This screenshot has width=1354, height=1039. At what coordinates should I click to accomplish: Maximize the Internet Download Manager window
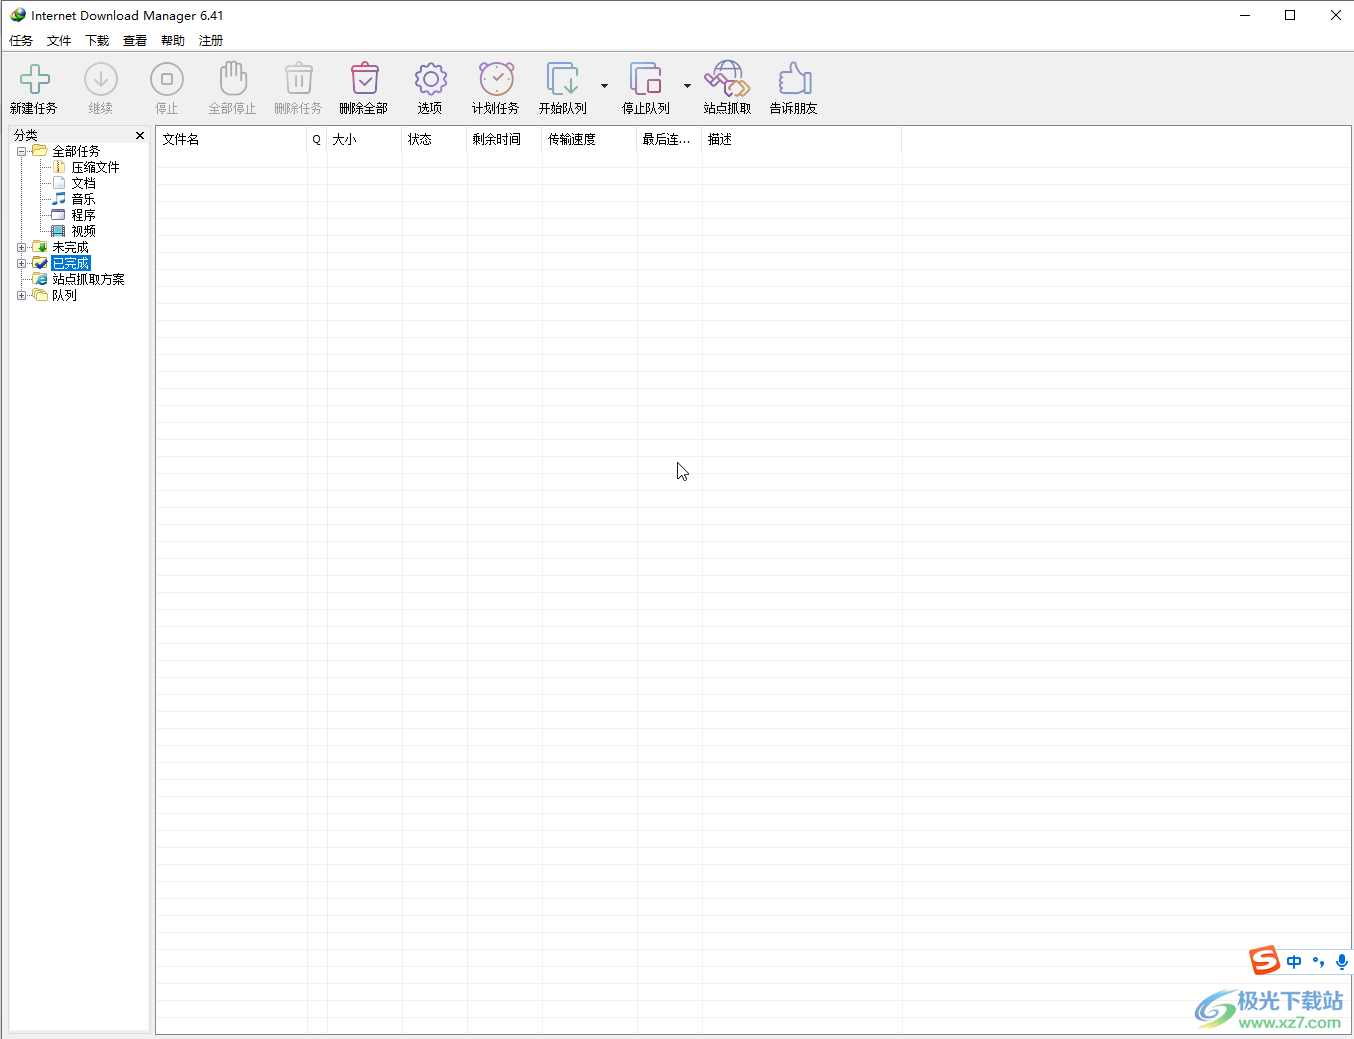click(x=1290, y=15)
